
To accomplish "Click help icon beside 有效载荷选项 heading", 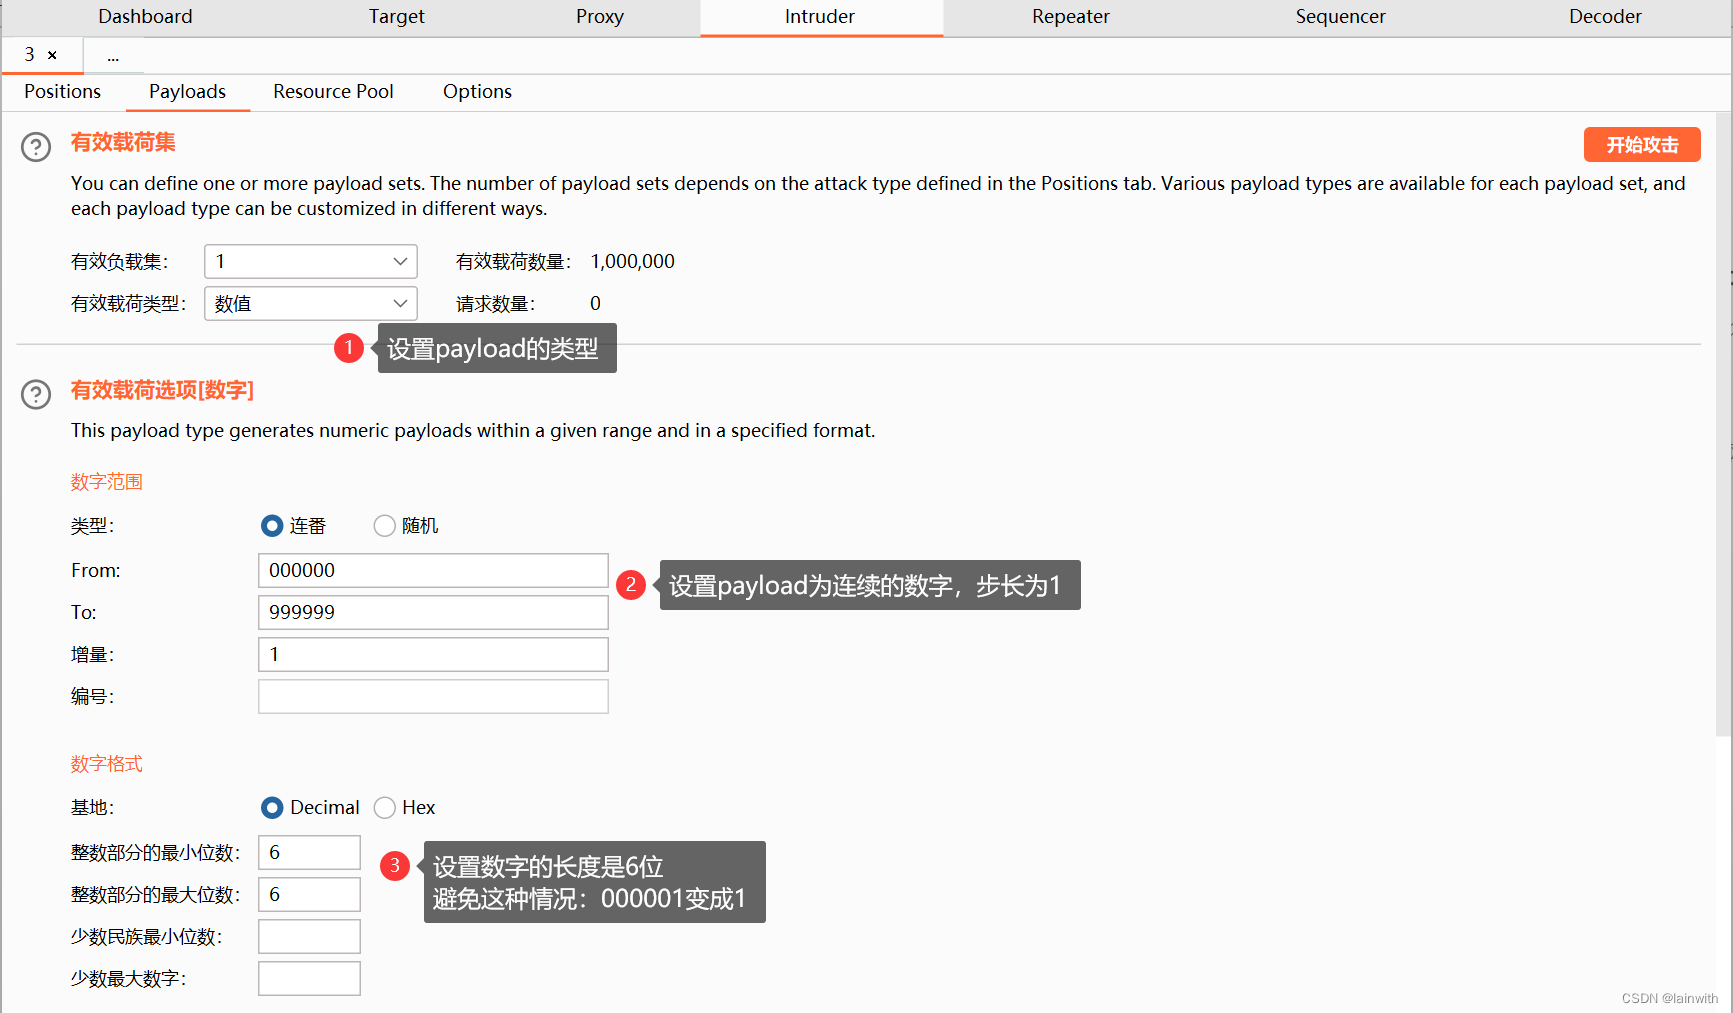I will click(36, 394).
